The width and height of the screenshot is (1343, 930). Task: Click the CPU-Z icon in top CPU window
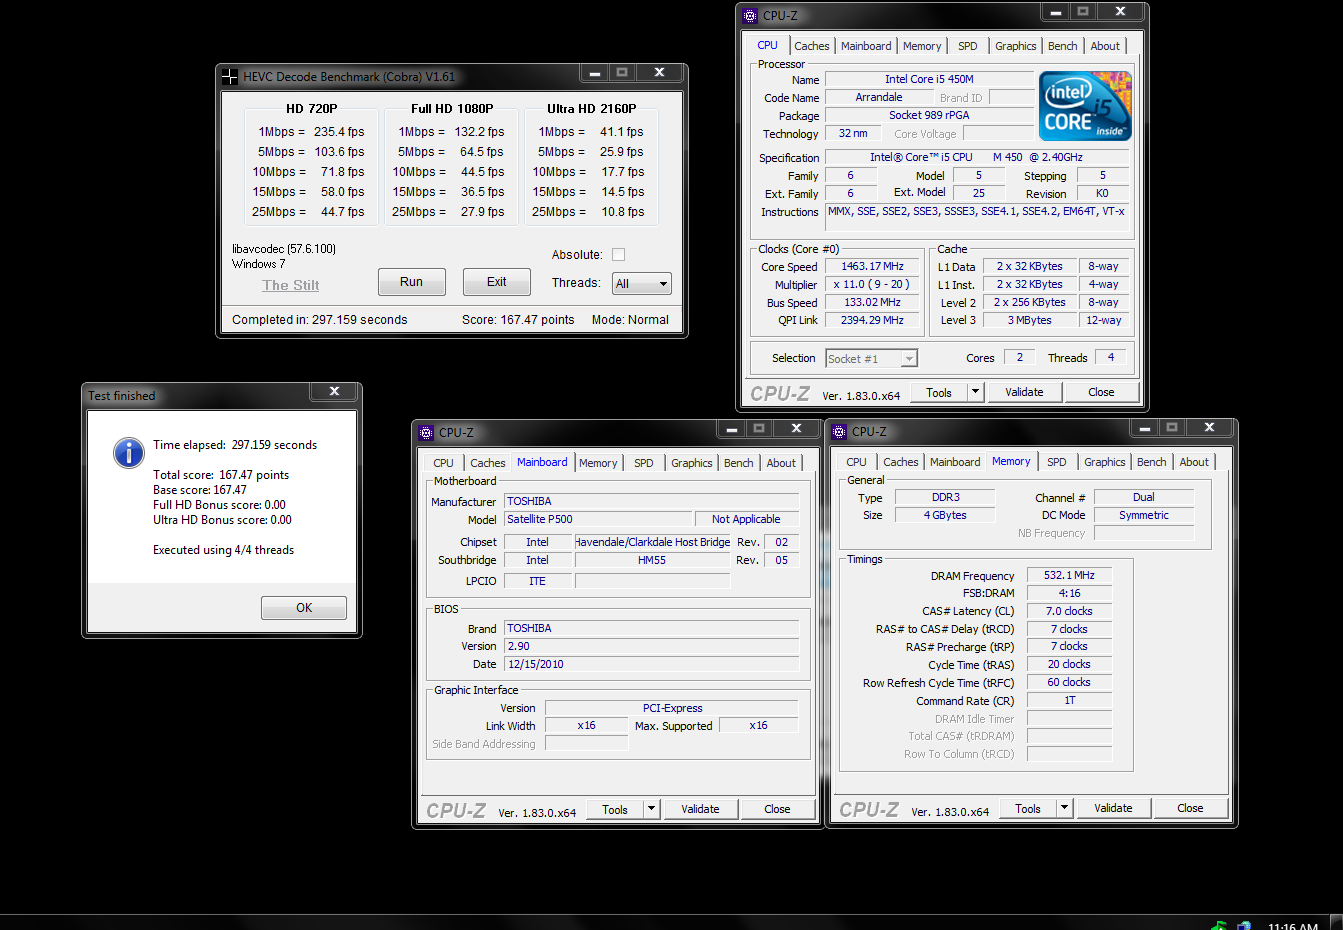coord(750,15)
